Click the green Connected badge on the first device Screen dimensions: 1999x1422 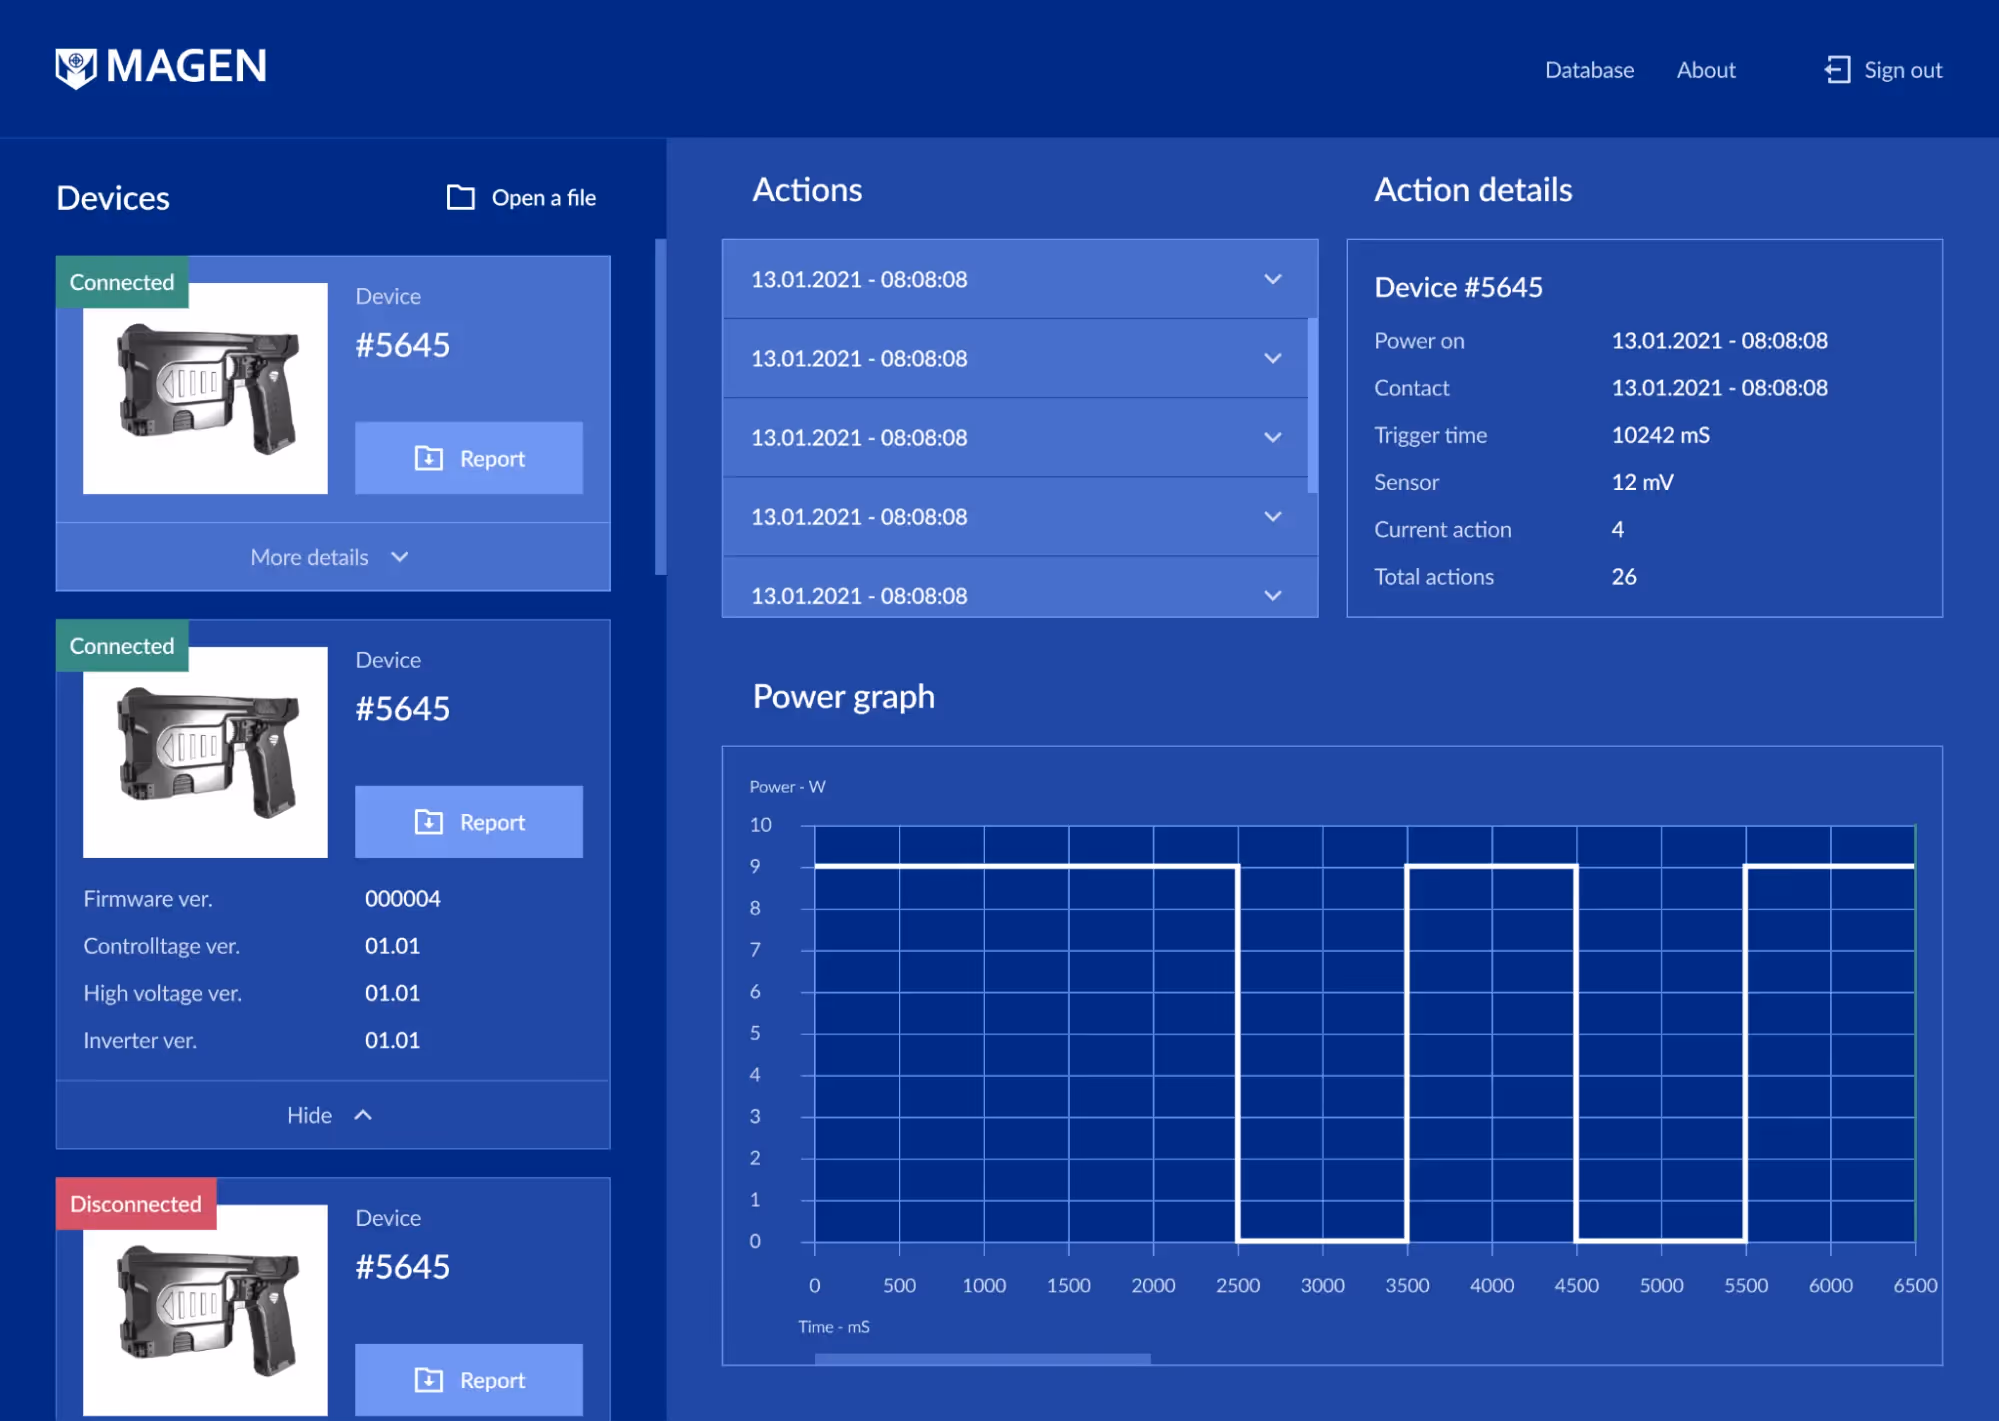tap(121, 281)
